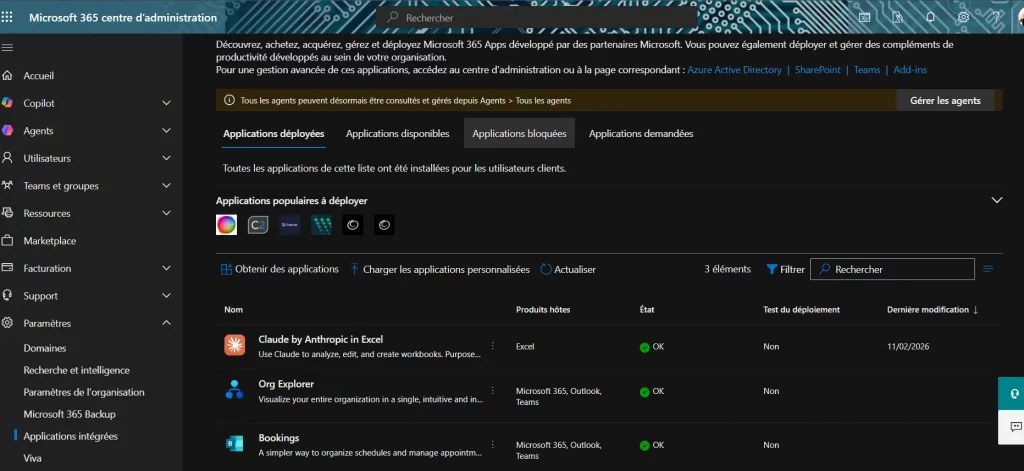The width and height of the screenshot is (1024, 471).
Task: Click the Org Explorer app icon
Action: [234, 391]
